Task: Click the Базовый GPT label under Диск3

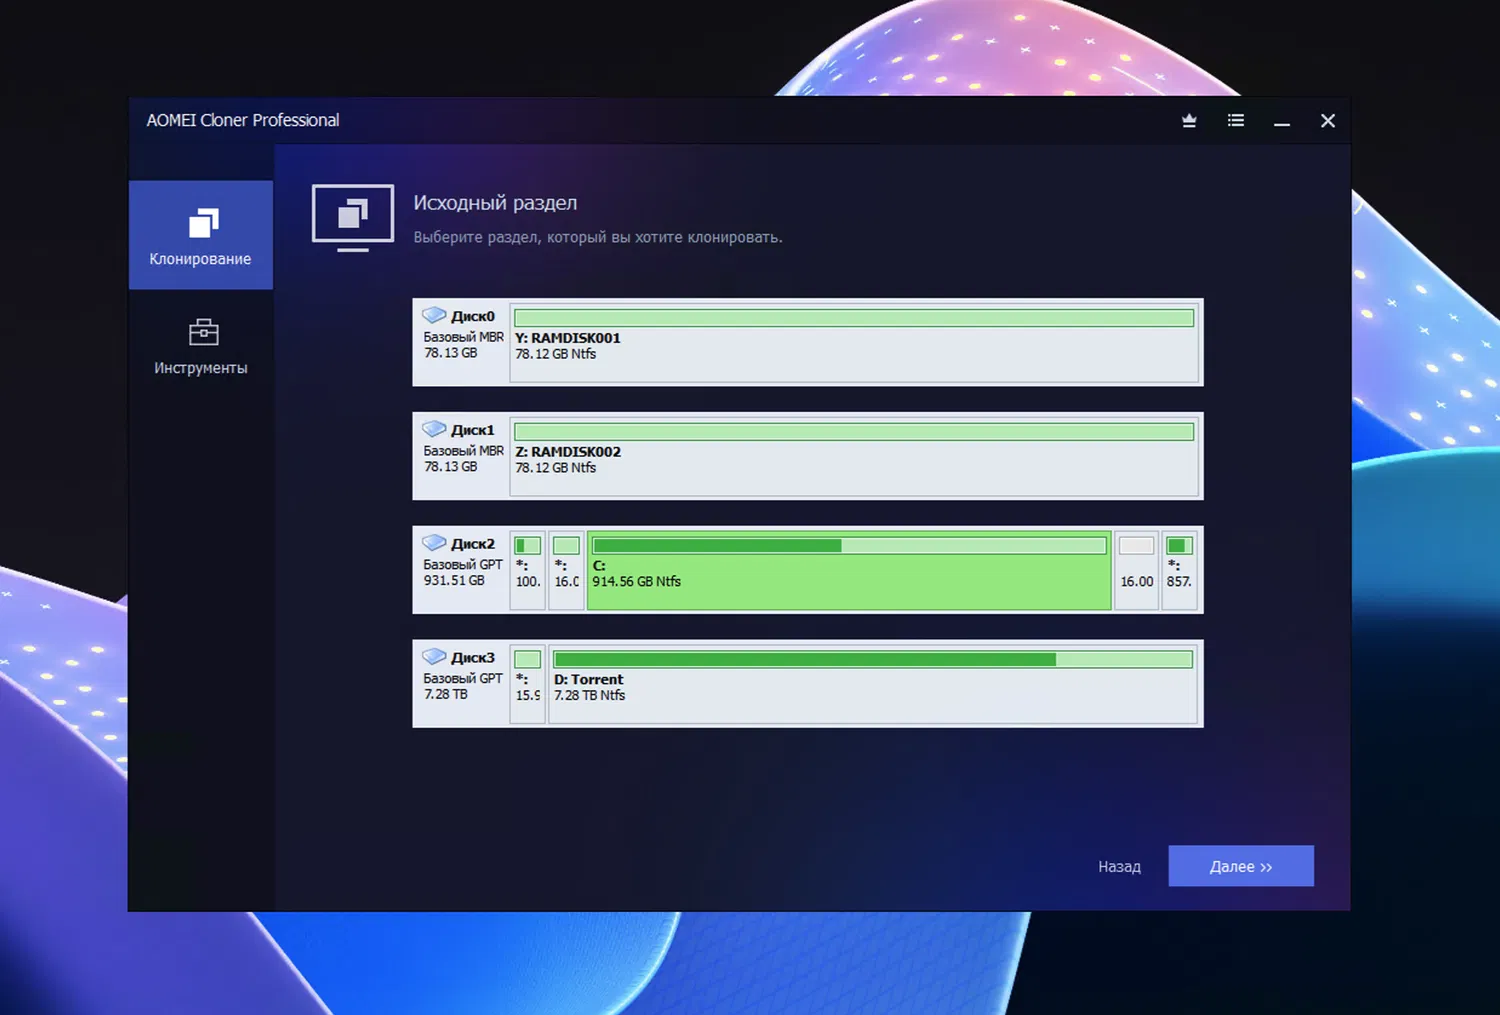Action: 463,678
